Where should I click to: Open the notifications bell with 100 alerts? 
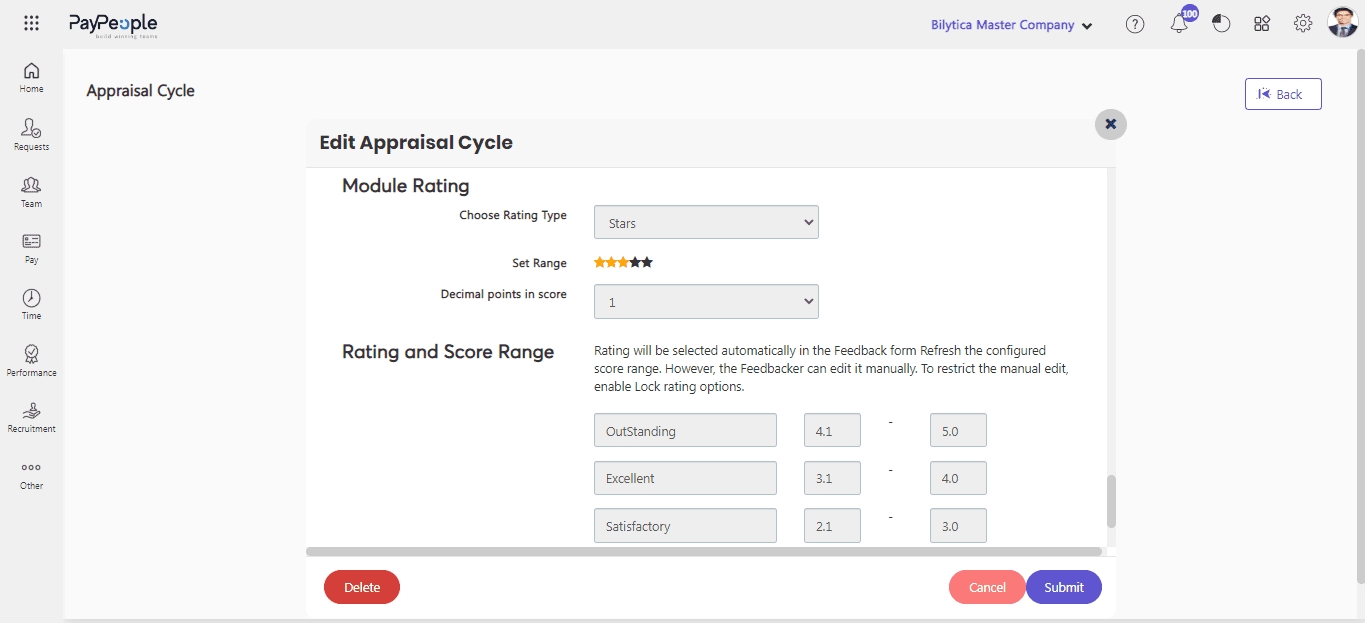tap(1180, 22)
